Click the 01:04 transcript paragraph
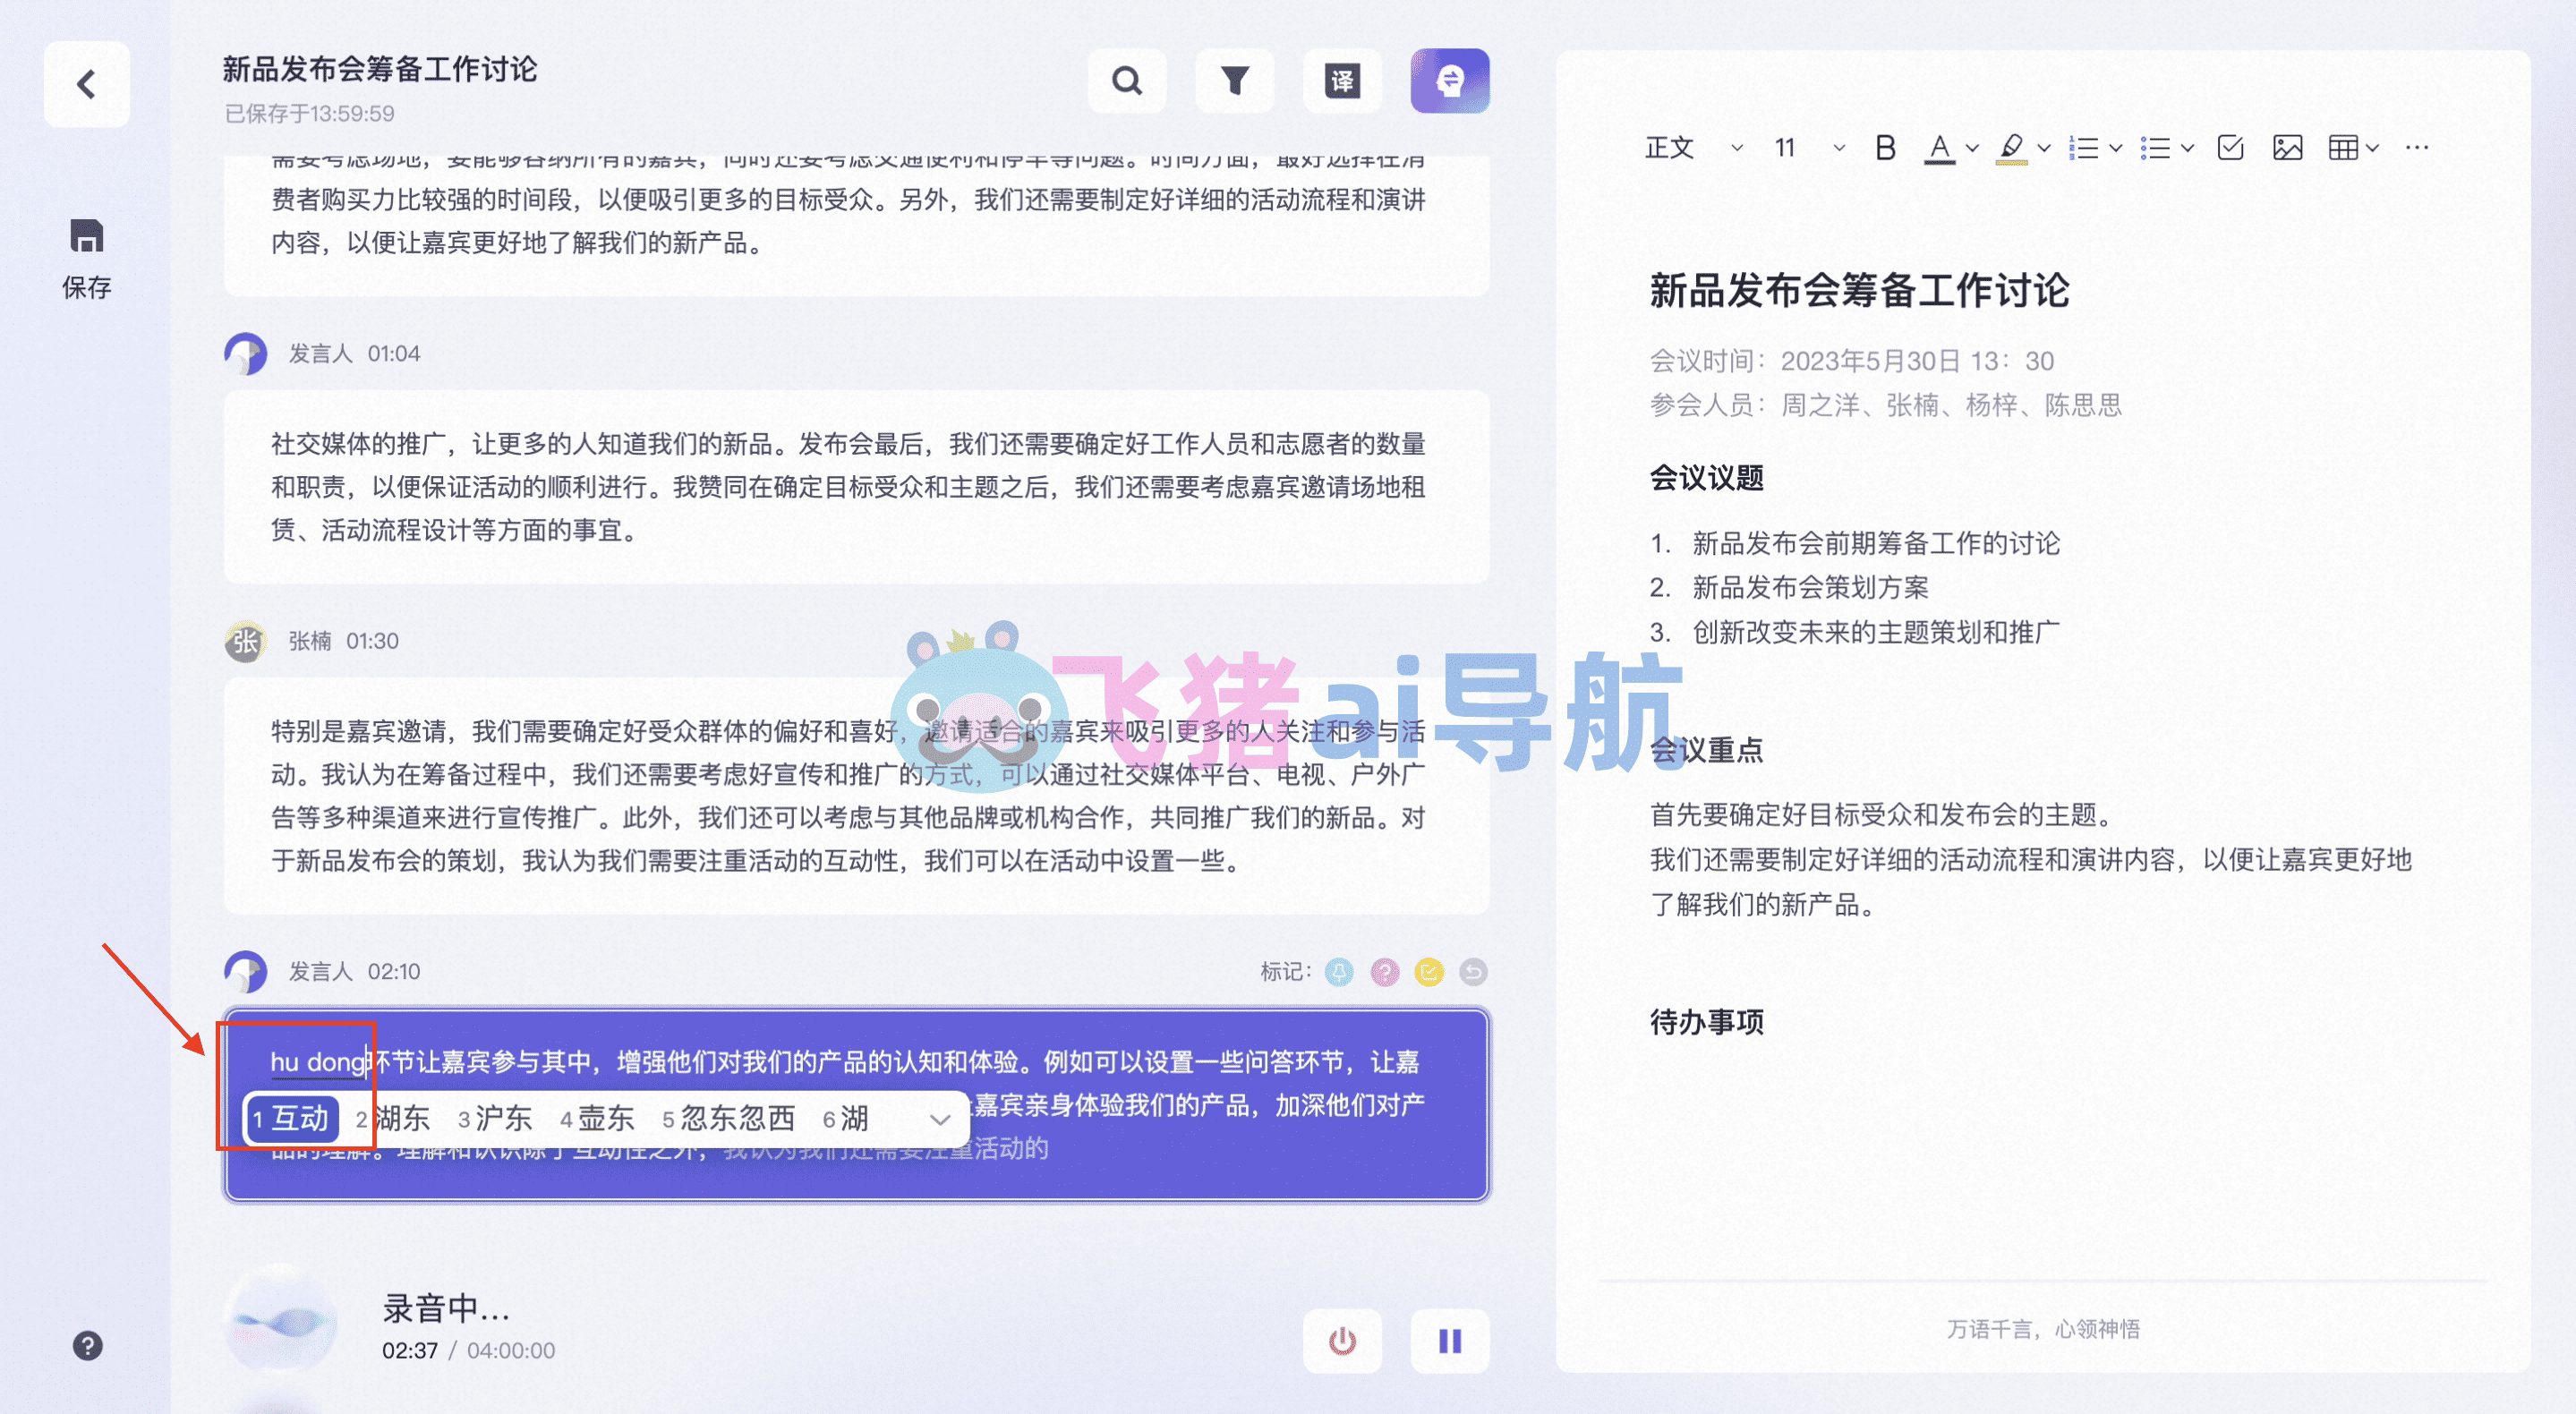This screenshot has height=1414, width=2576. tap(857, 487)
